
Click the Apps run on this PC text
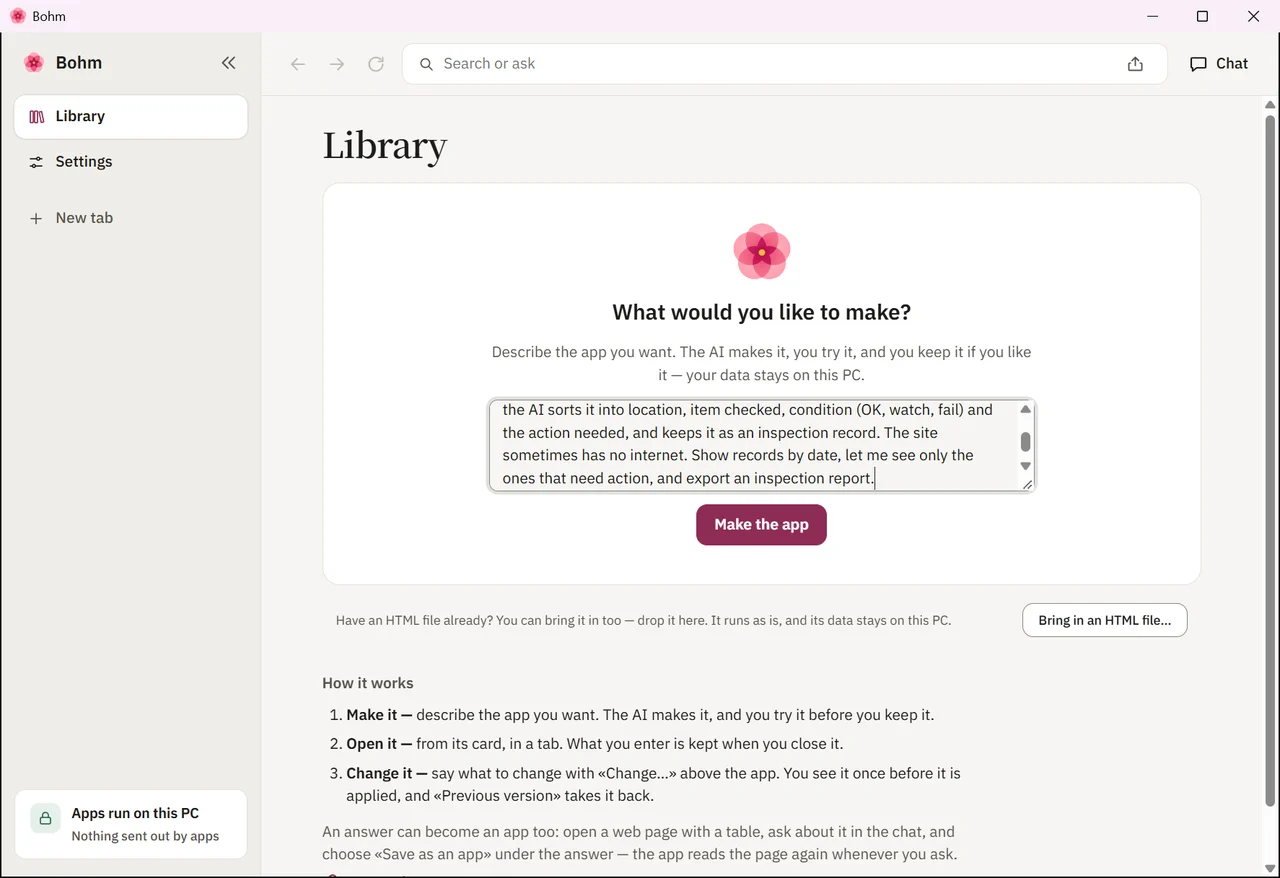tap(135, 813)
